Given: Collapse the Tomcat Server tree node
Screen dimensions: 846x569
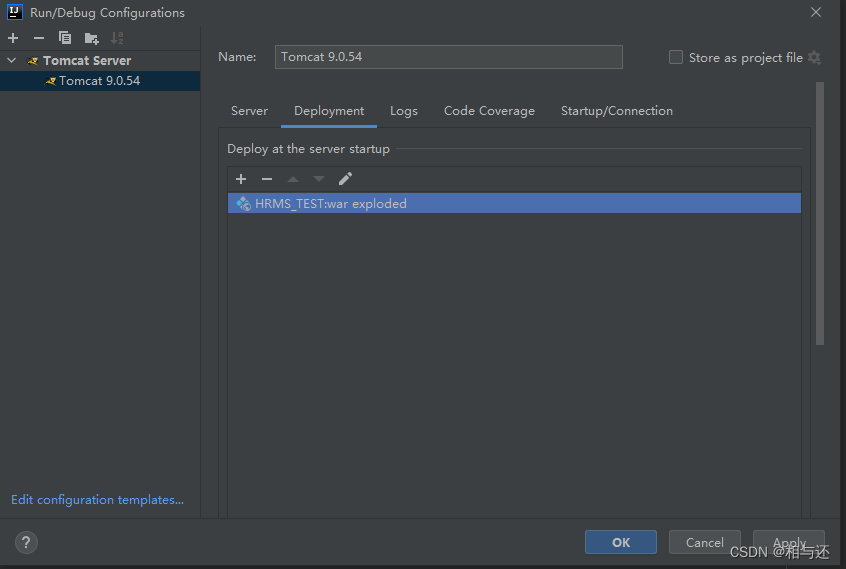Looking at the screenshot, I should pos(12,60).
